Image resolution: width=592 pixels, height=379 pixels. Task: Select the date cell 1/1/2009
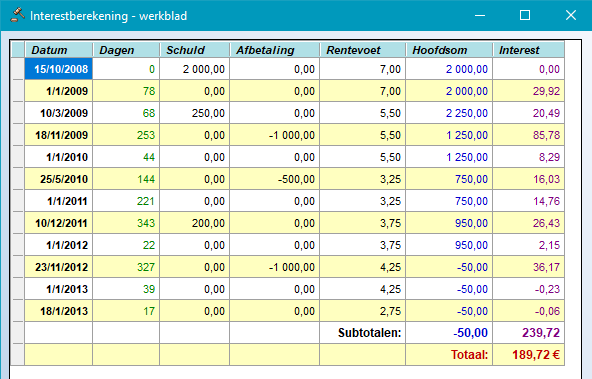tap(59, 91)
